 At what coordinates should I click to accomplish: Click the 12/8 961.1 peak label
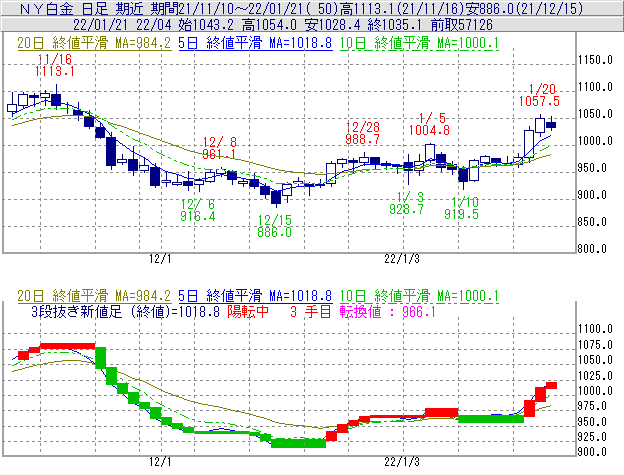click(x=219, y=148)
